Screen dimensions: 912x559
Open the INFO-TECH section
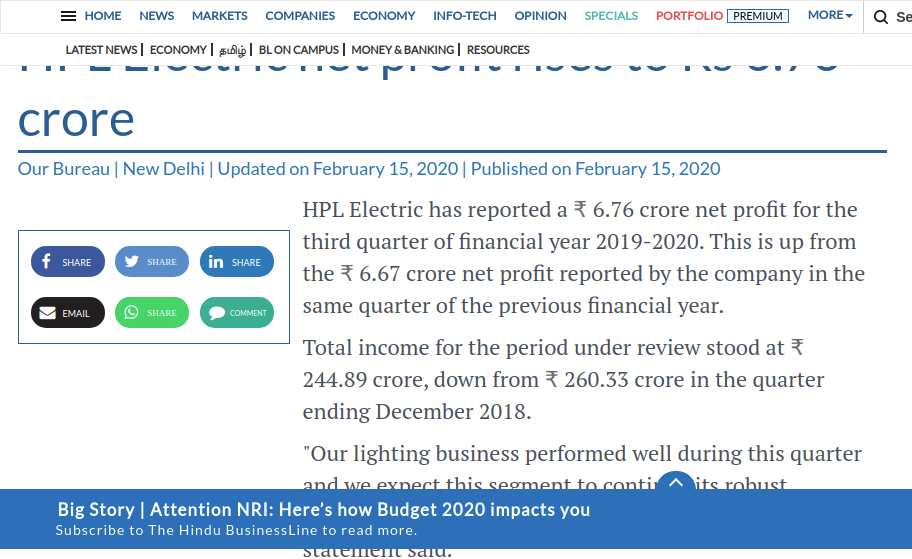point(465,16)
